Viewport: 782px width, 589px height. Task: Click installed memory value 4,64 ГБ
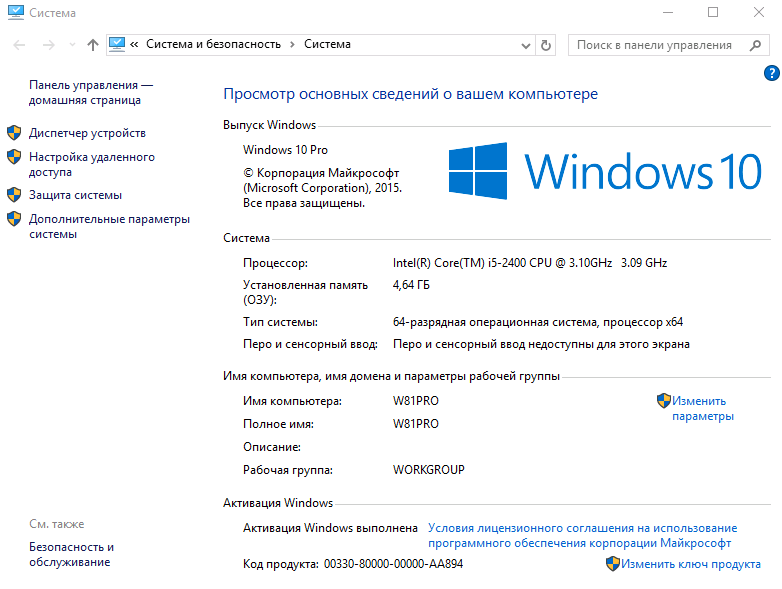(411, 285)
